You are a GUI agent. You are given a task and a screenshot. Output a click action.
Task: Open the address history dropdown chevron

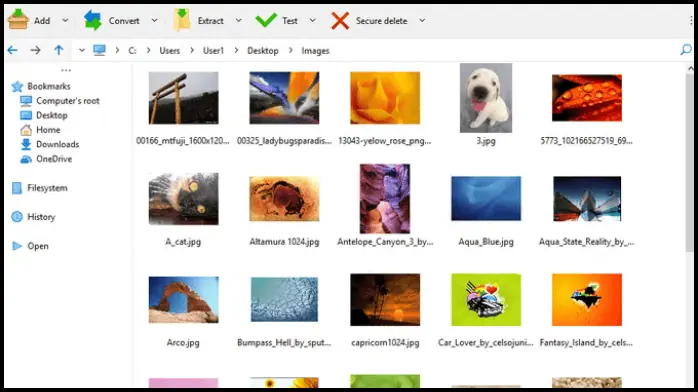81,50
